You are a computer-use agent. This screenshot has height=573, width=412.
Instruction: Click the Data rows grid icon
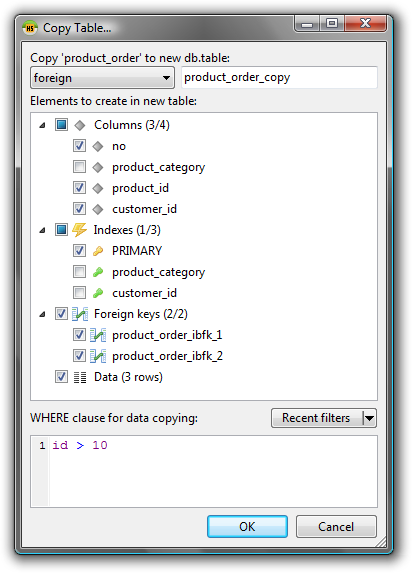[80, 377]
